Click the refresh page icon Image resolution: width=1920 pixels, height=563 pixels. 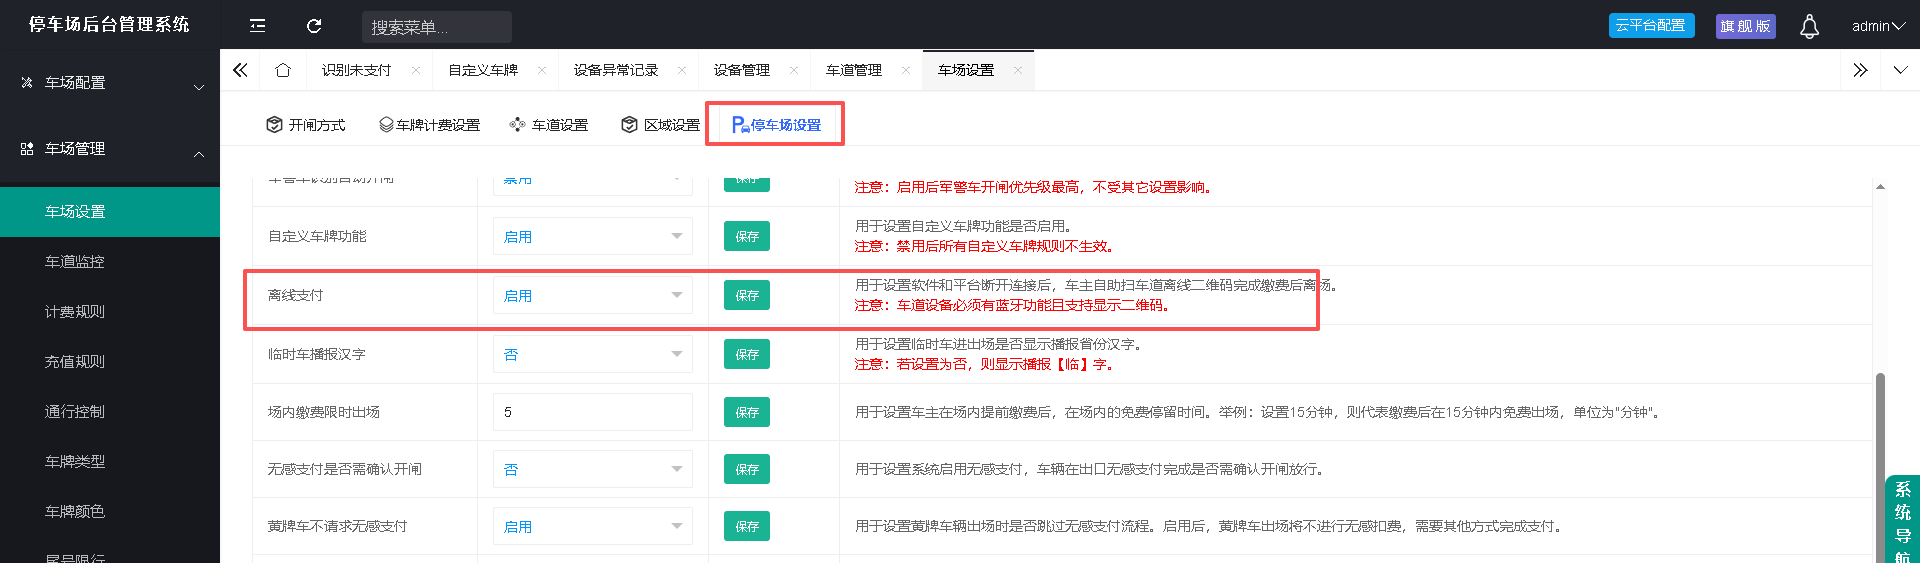tap(314, 26)
